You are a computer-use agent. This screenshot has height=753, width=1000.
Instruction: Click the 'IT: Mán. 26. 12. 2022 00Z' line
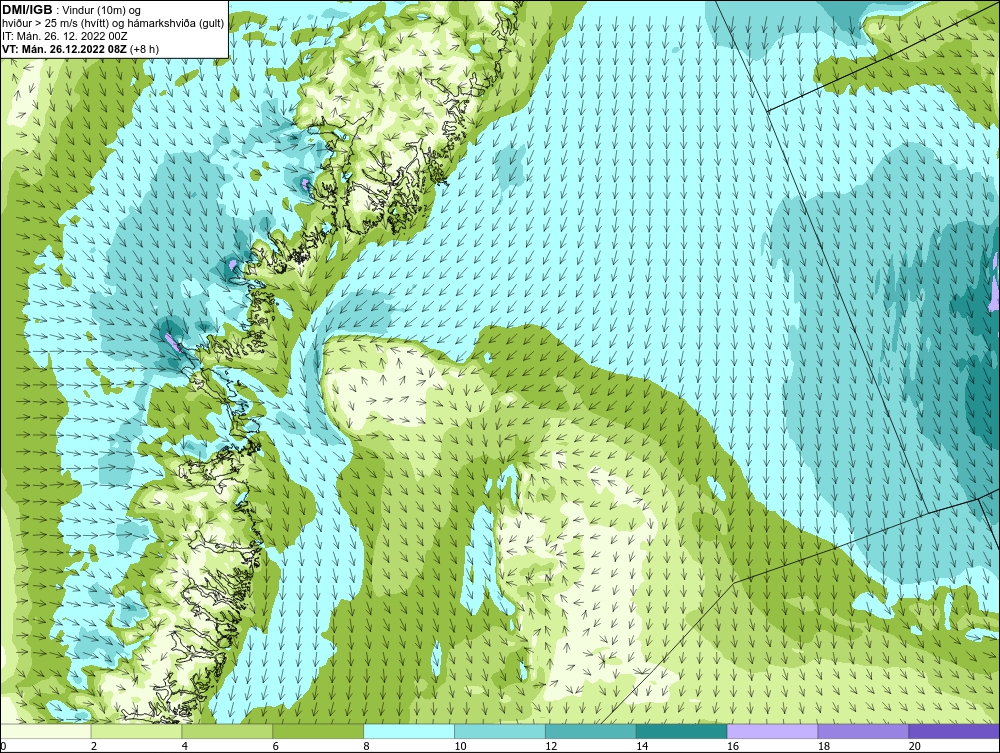click(65, 36)
